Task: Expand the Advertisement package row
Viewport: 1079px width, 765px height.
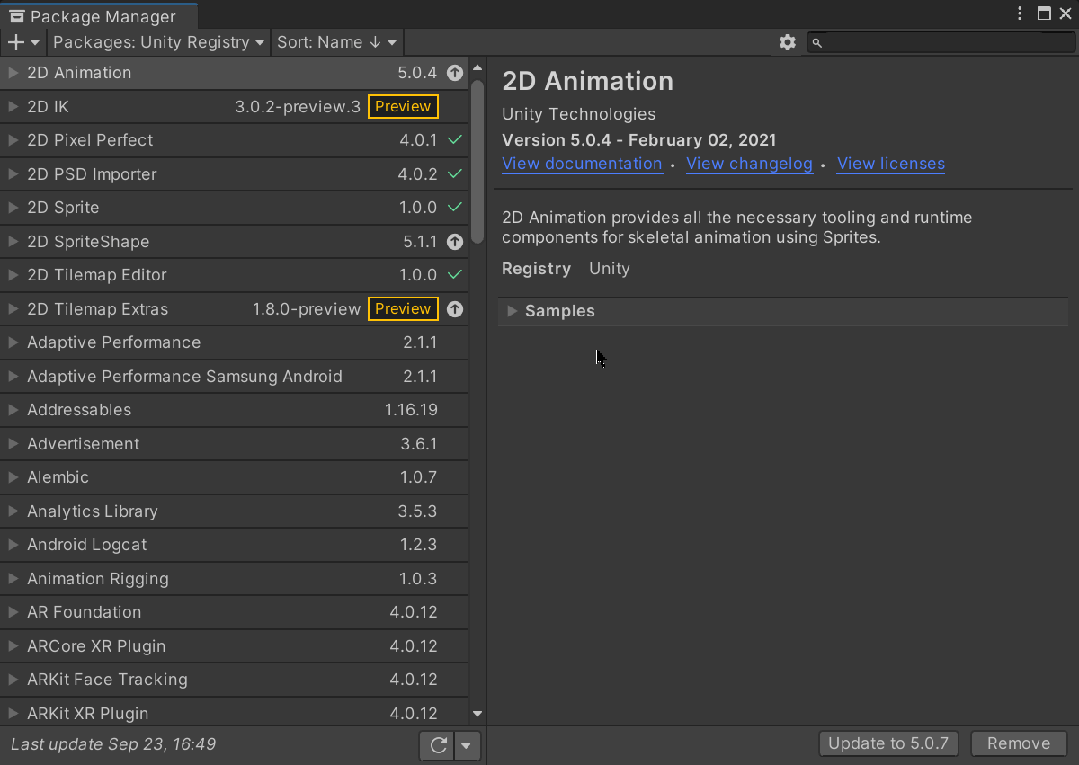Action: click(12, 444)
